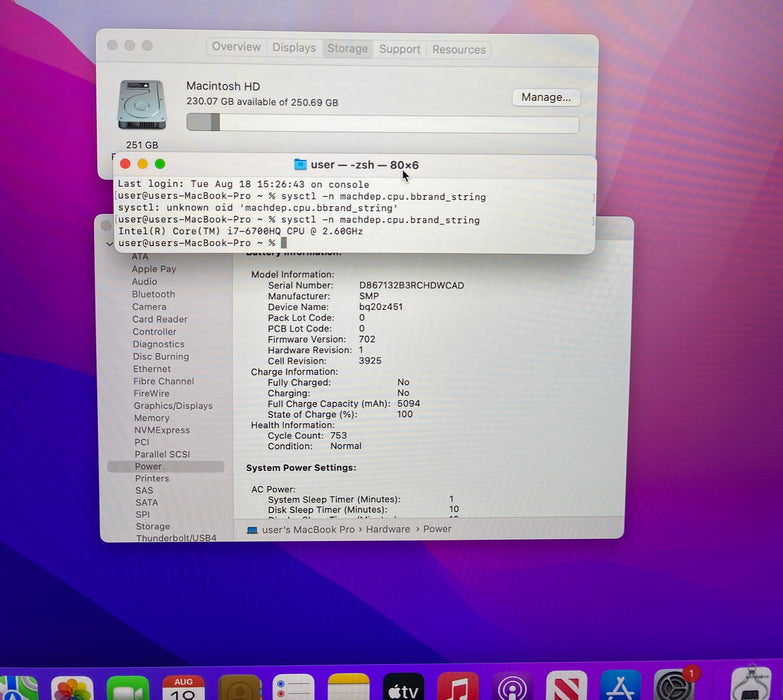Select Audio in the sidebar
Image resolution: width=783 pixels, height=700 pixels.
(x=144, y=282)
